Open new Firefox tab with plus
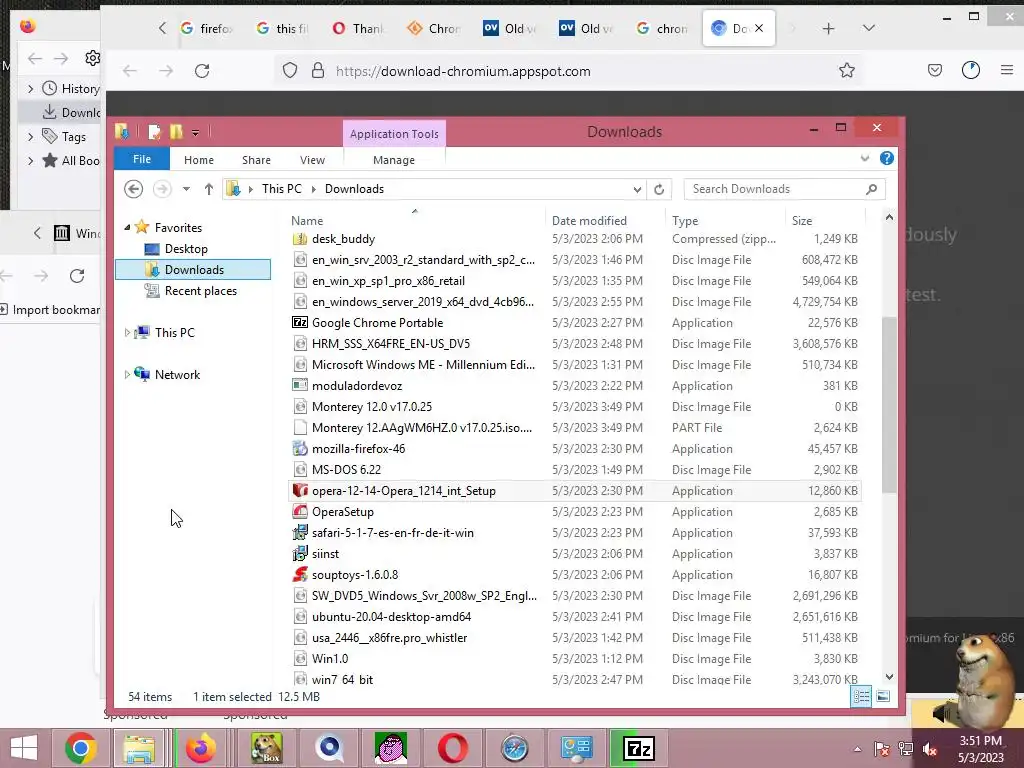 [x=828, y=29]
